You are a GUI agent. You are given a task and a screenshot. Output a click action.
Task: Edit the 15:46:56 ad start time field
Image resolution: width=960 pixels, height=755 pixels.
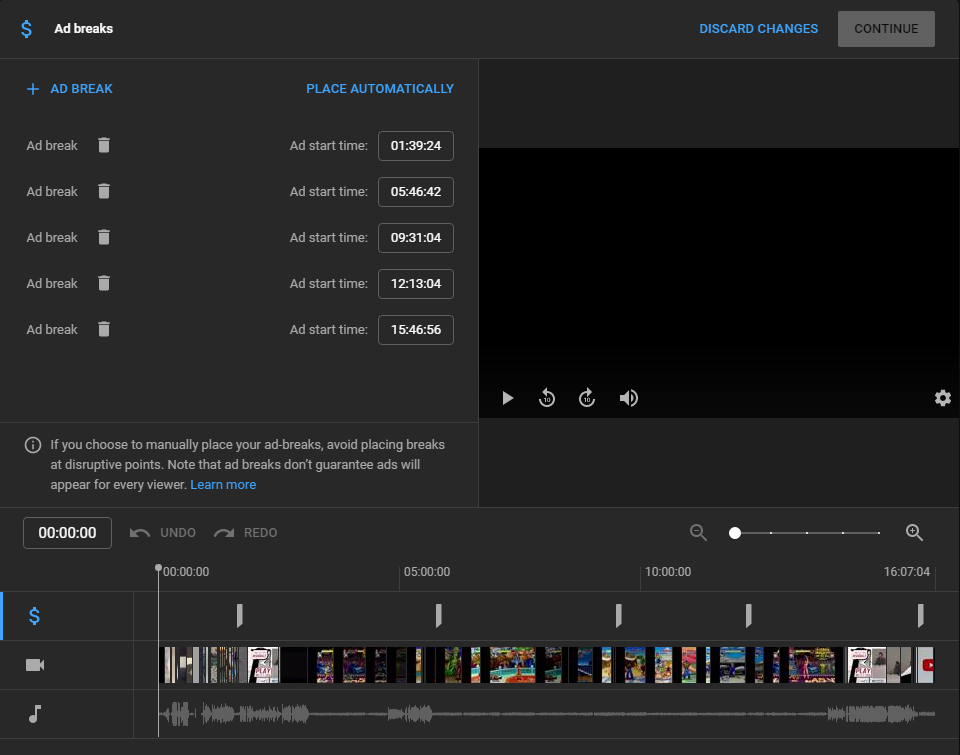click(x=416, y=329)
